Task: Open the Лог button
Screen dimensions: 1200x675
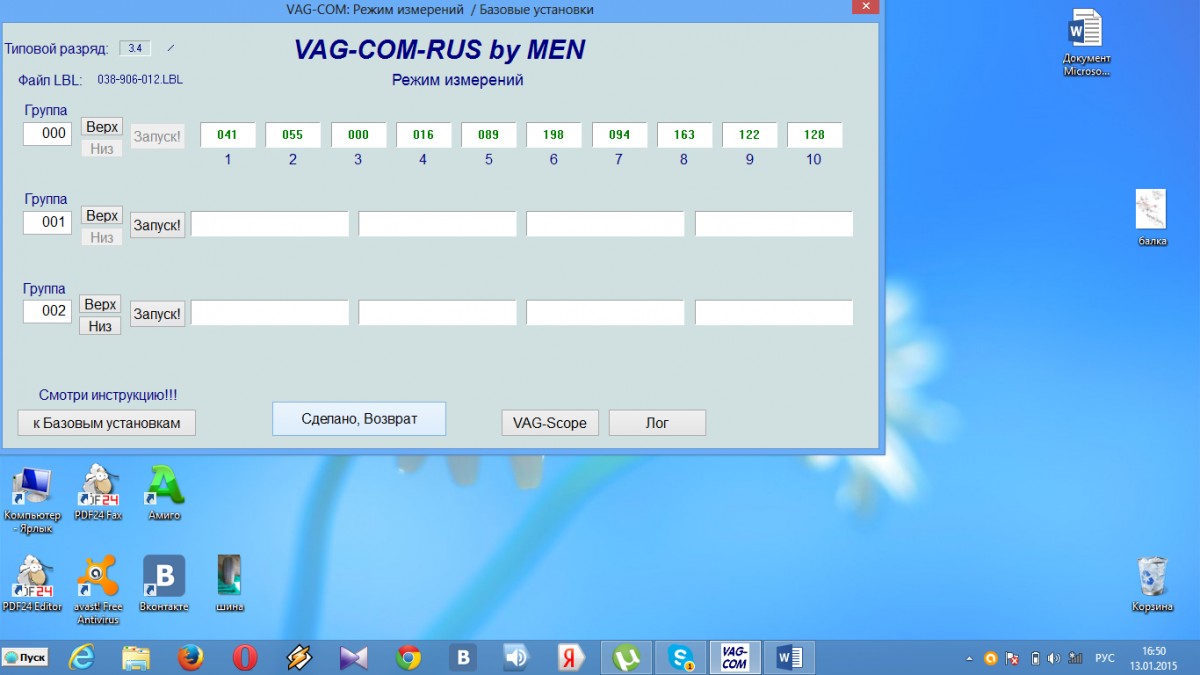Action: click(x=657, y=423)
